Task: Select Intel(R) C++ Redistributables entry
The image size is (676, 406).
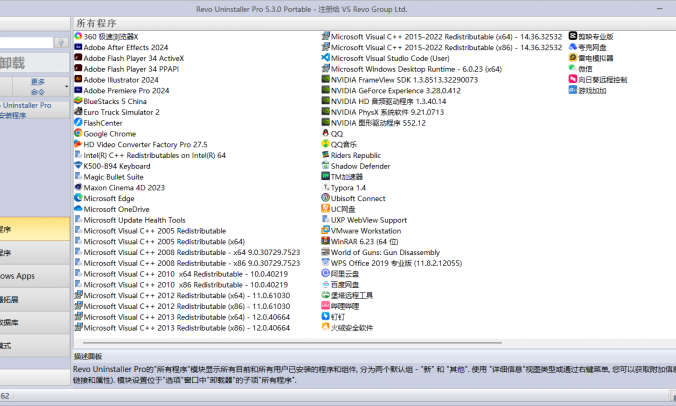Action: pos(150,155)
